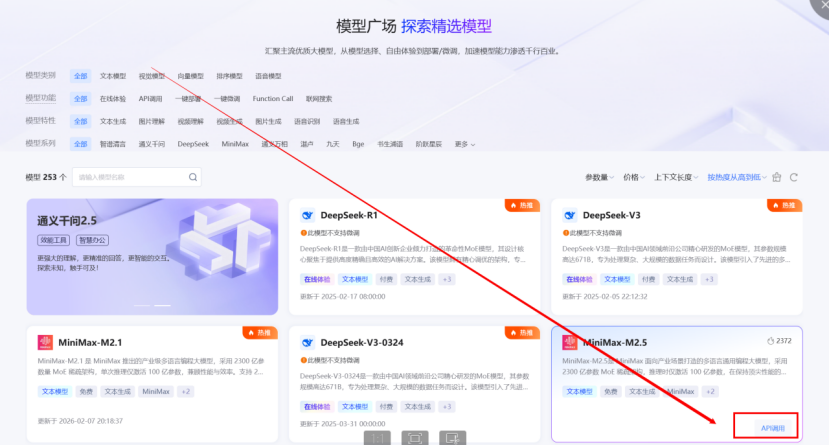Filter by 语音模型 category
Viewport: 830px width, 446px height.
(268, 76)
